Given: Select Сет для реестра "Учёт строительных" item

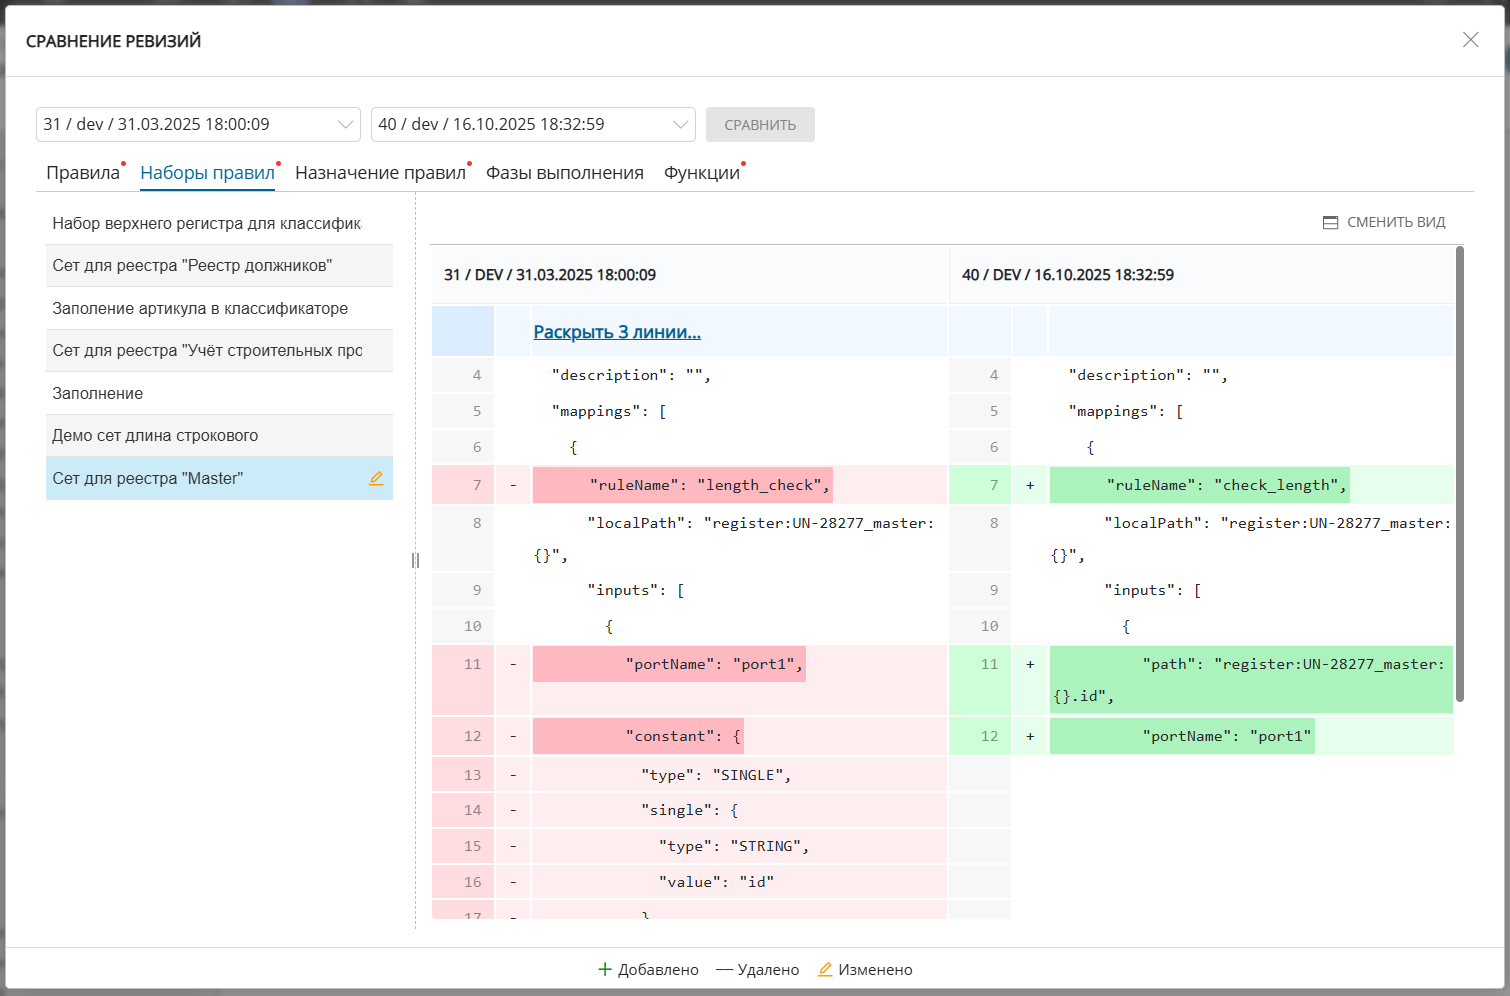Looking at the screenshot, I should pyautogui.click(x=207, y=351).
